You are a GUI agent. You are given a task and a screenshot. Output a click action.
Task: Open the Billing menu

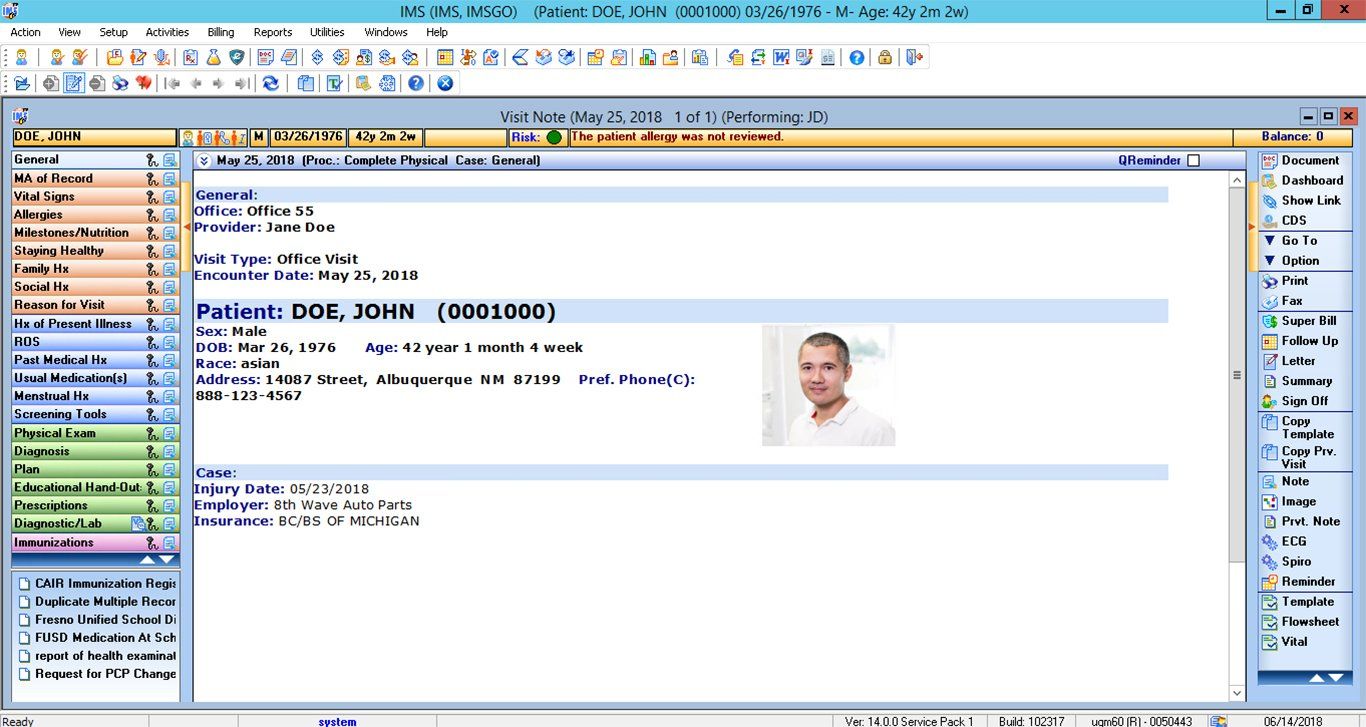(x=220, y=32)
